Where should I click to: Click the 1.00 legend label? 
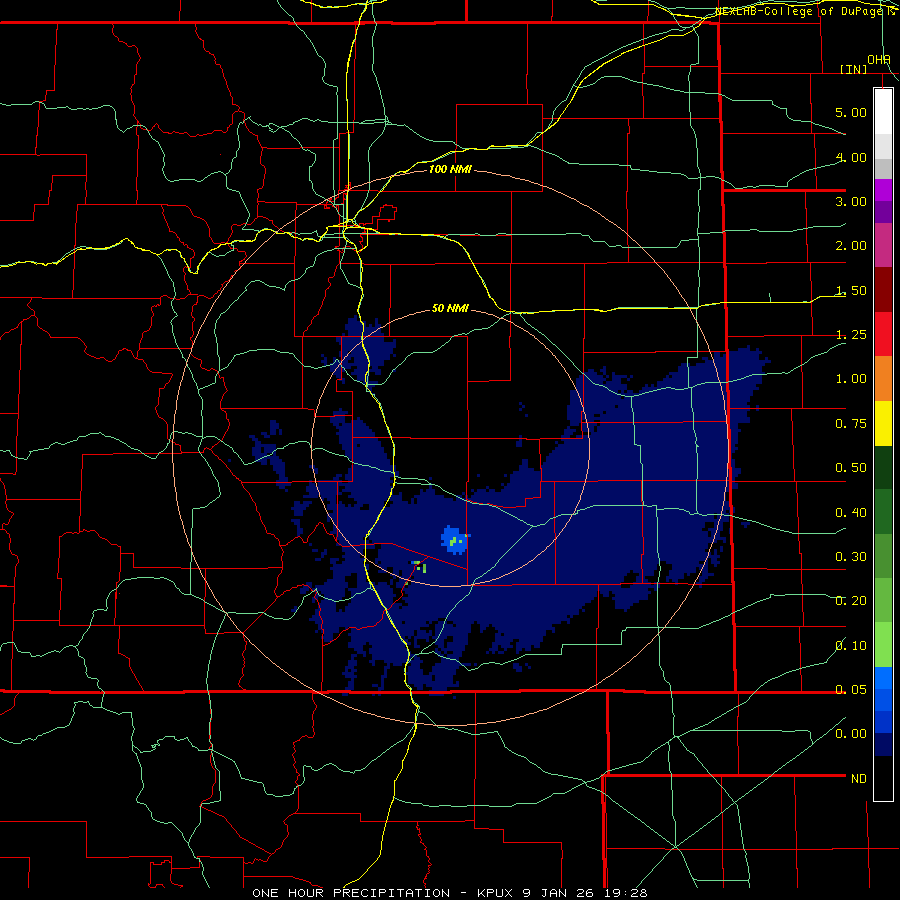pos(851,379)
